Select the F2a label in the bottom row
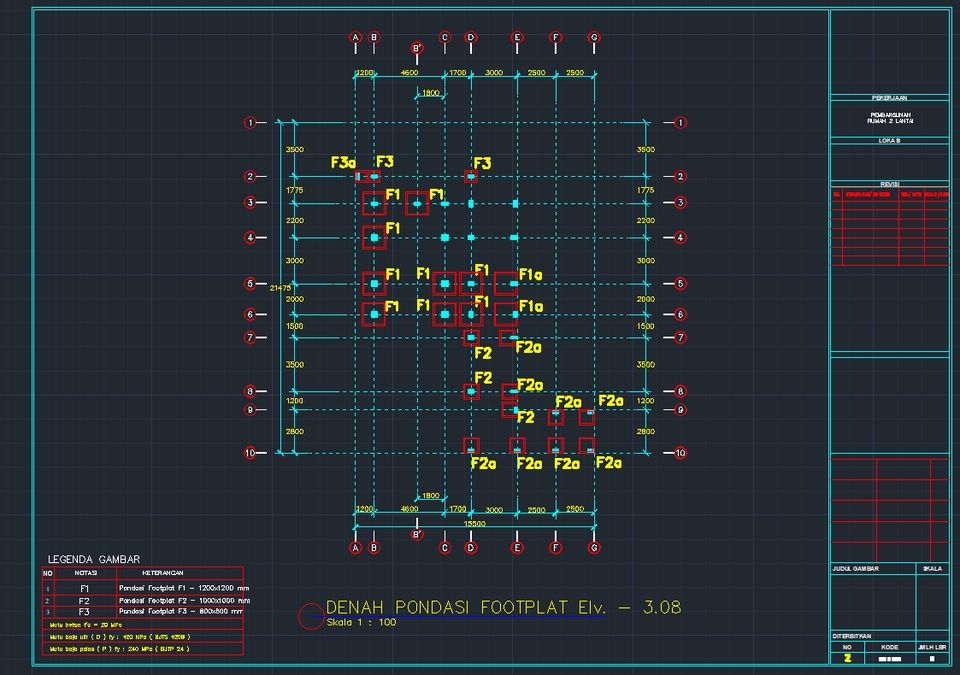 pyautogui.click(x=486, y=464)
